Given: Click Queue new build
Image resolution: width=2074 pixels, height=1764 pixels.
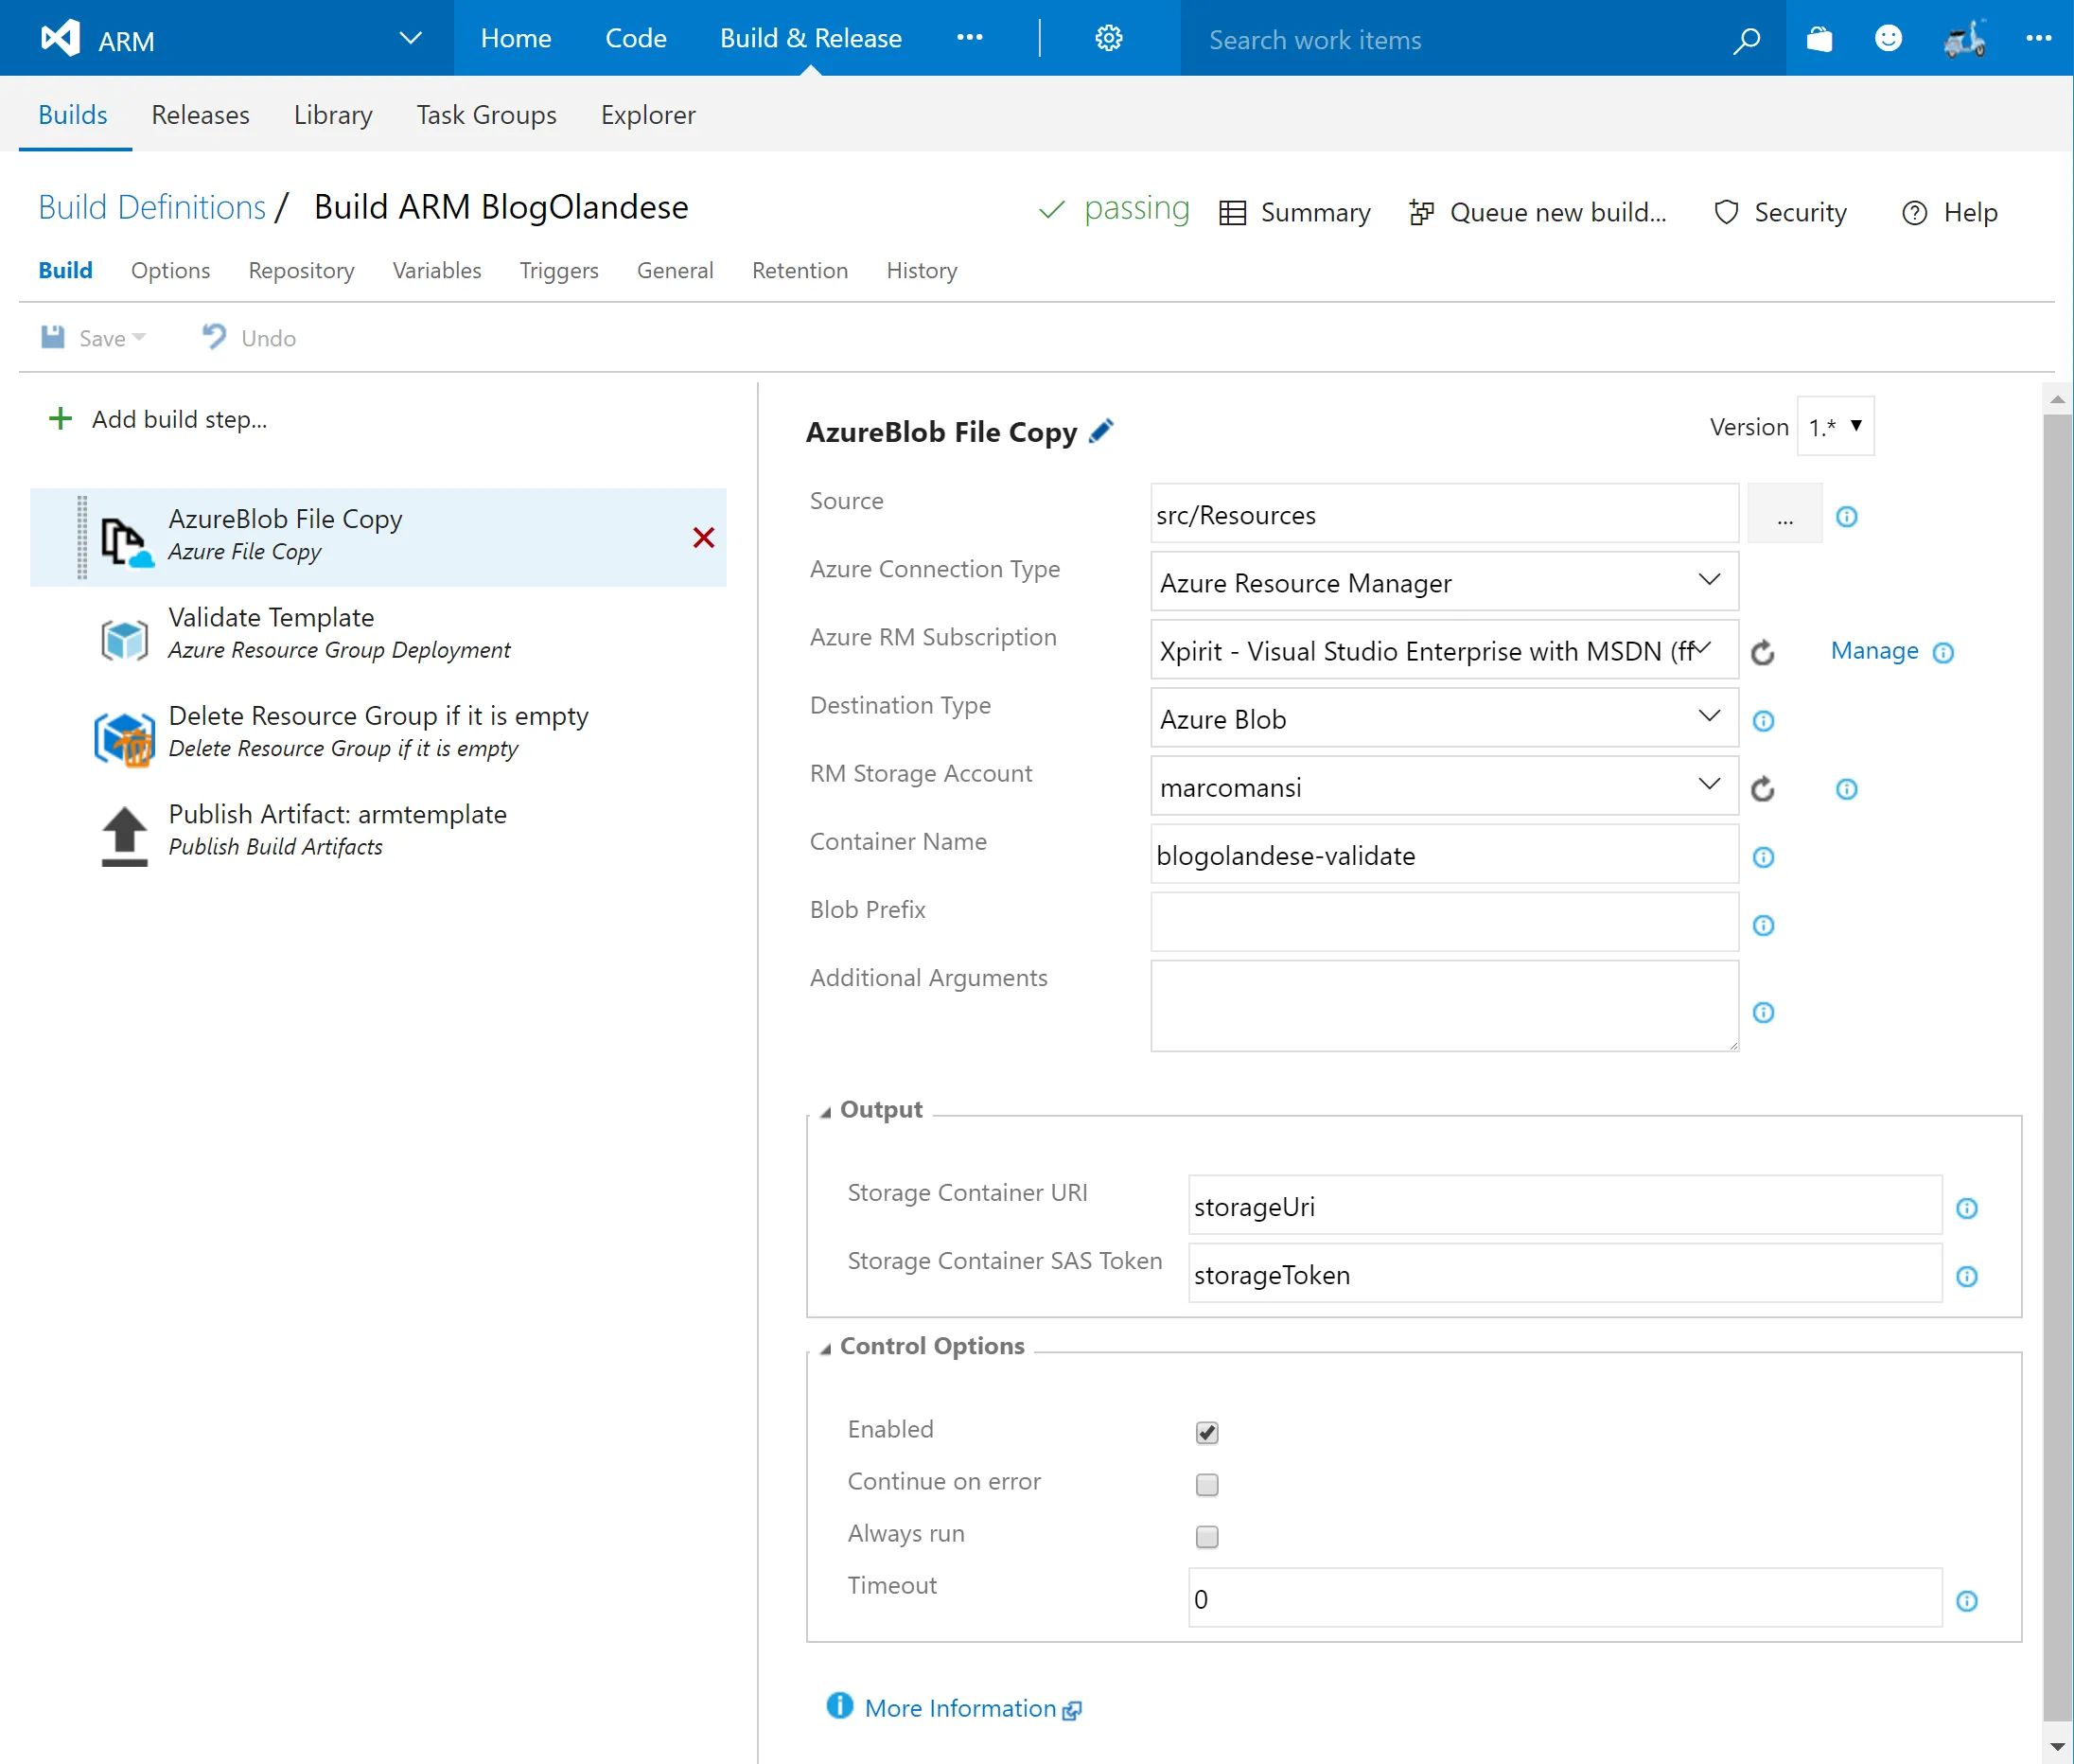Looking at the screenshot, I should coord(1537,212).
